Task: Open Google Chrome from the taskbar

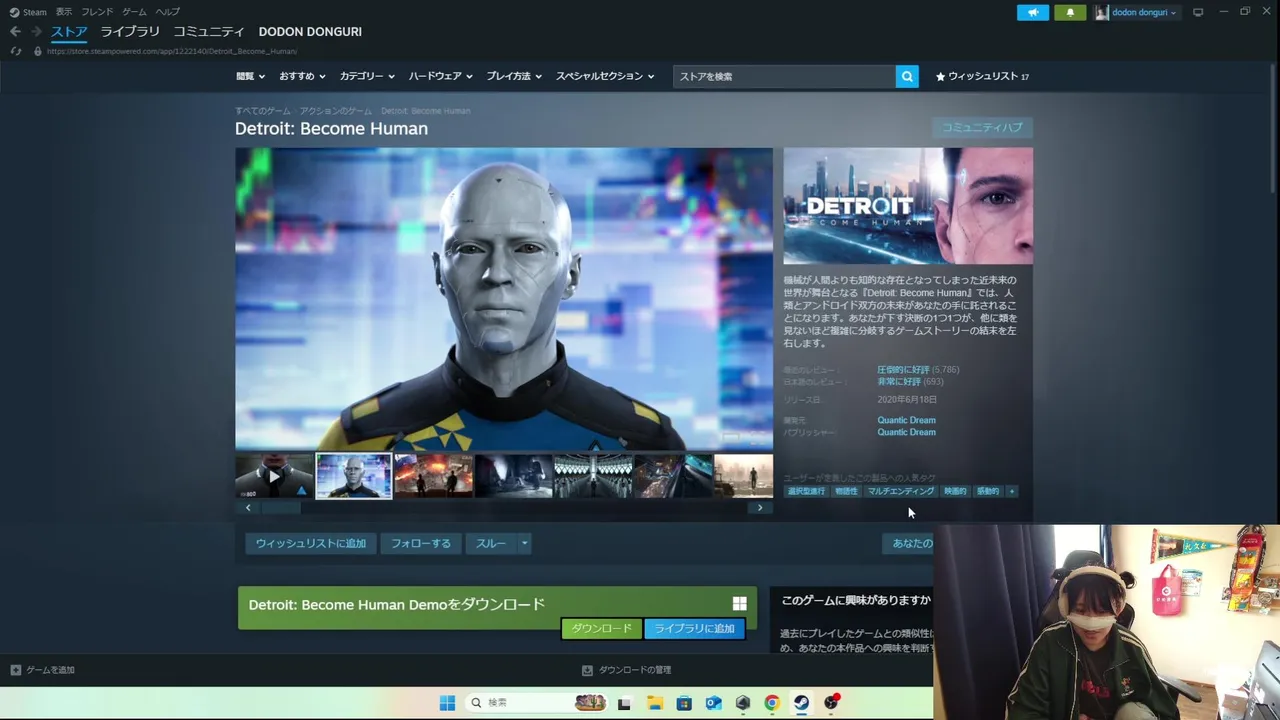Action: click(x=772, y=703)
